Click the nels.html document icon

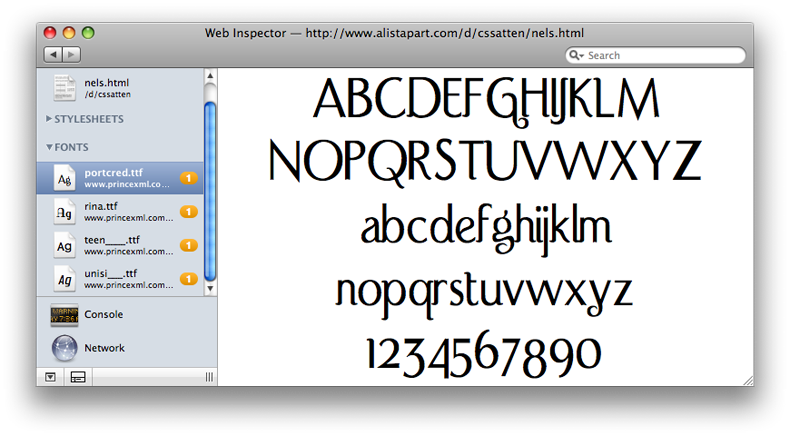point(65,88)
